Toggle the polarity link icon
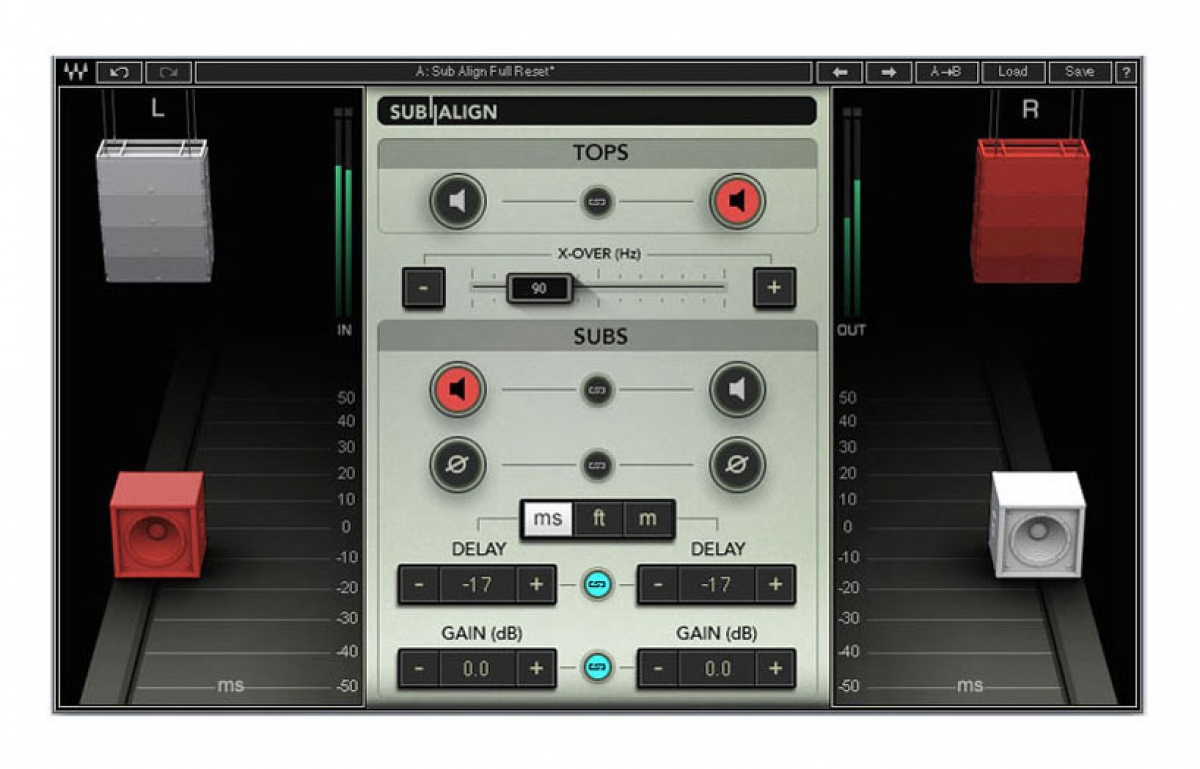The image size is (1200, 769). click(x=597, y=465)
